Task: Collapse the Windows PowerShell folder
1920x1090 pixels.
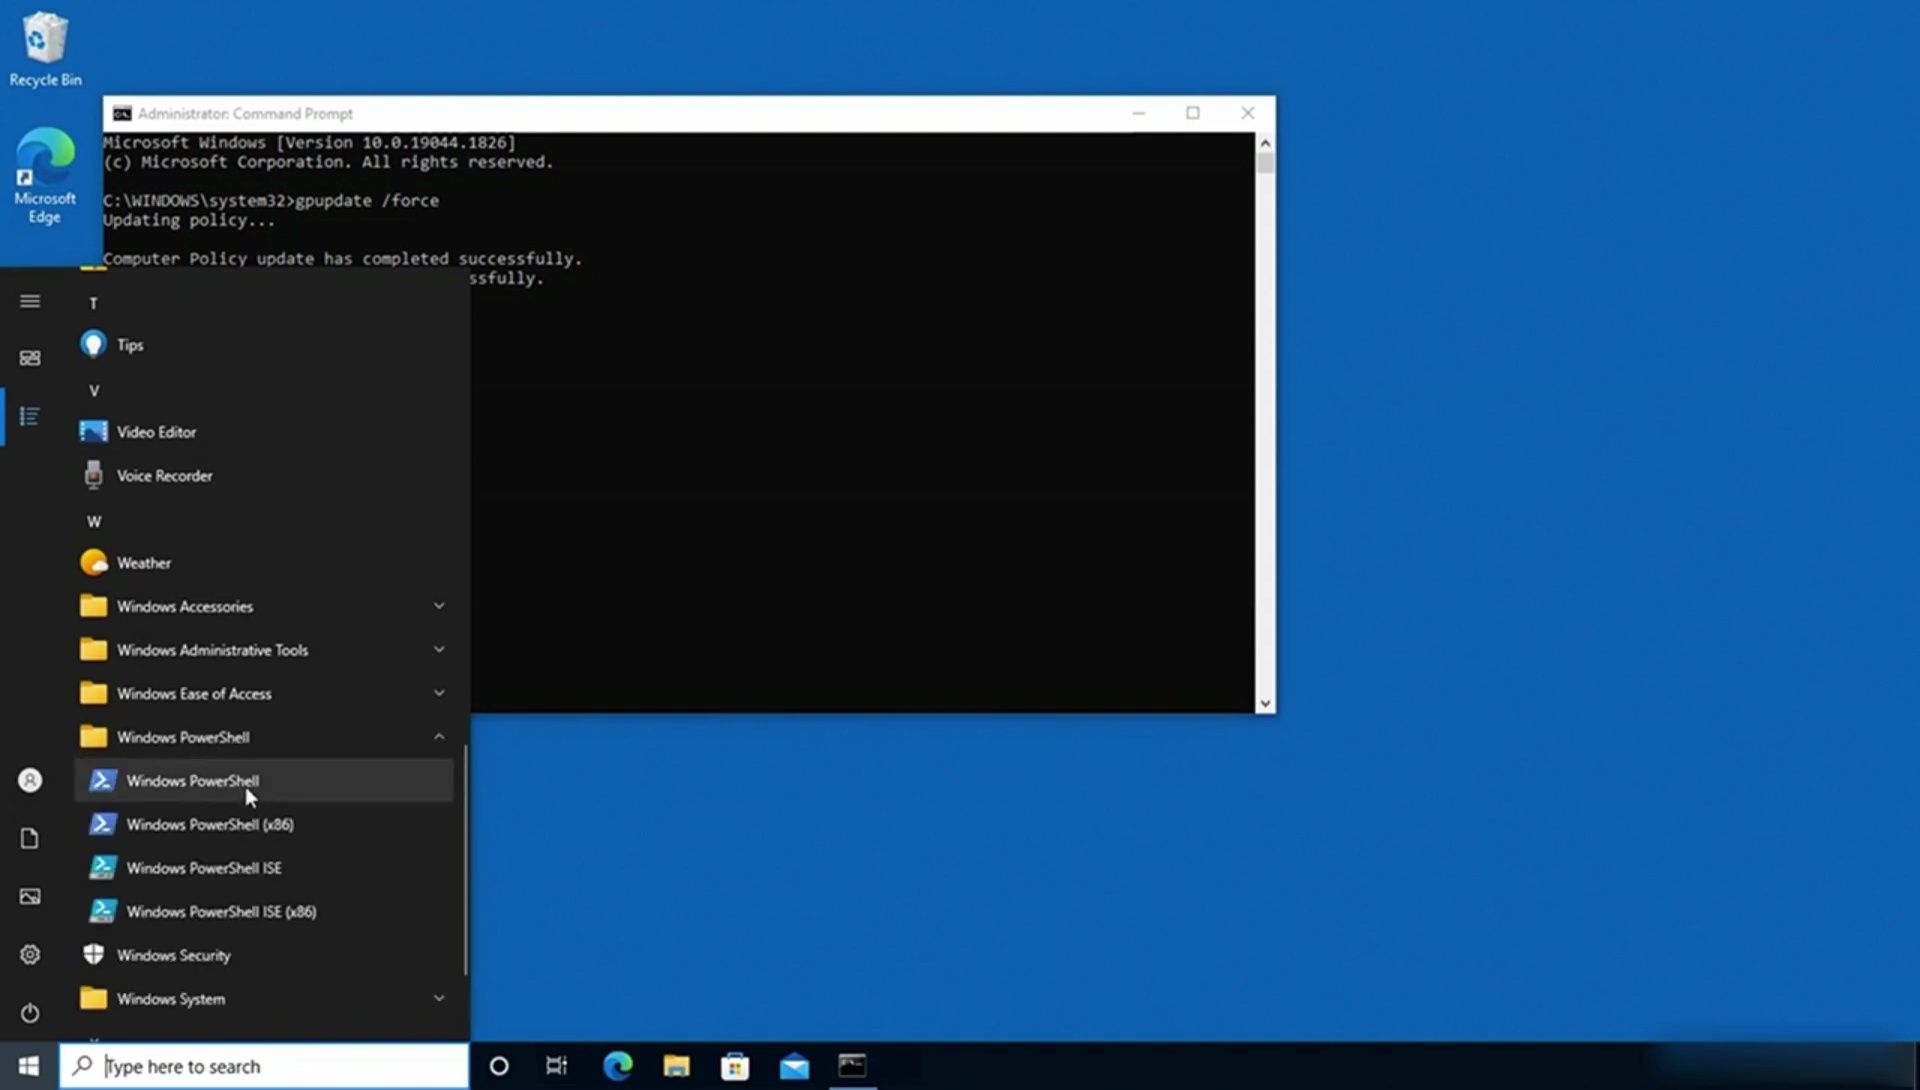Action: coord(264,737)
